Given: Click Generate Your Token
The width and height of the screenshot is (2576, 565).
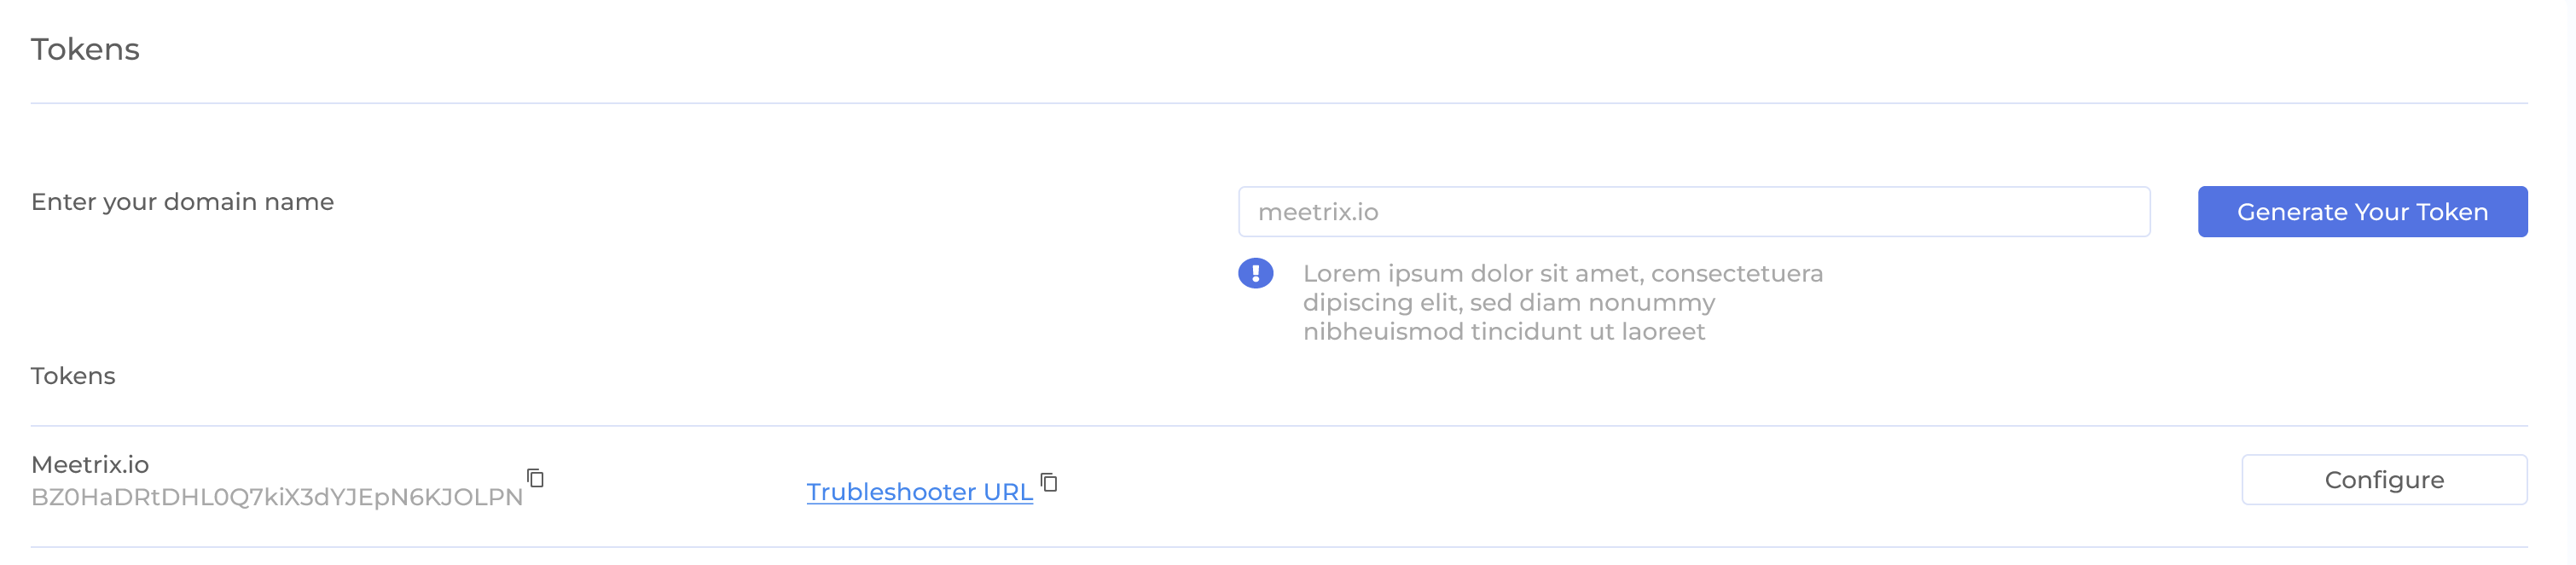Looking at the screenshot, I should [2362, 212].
